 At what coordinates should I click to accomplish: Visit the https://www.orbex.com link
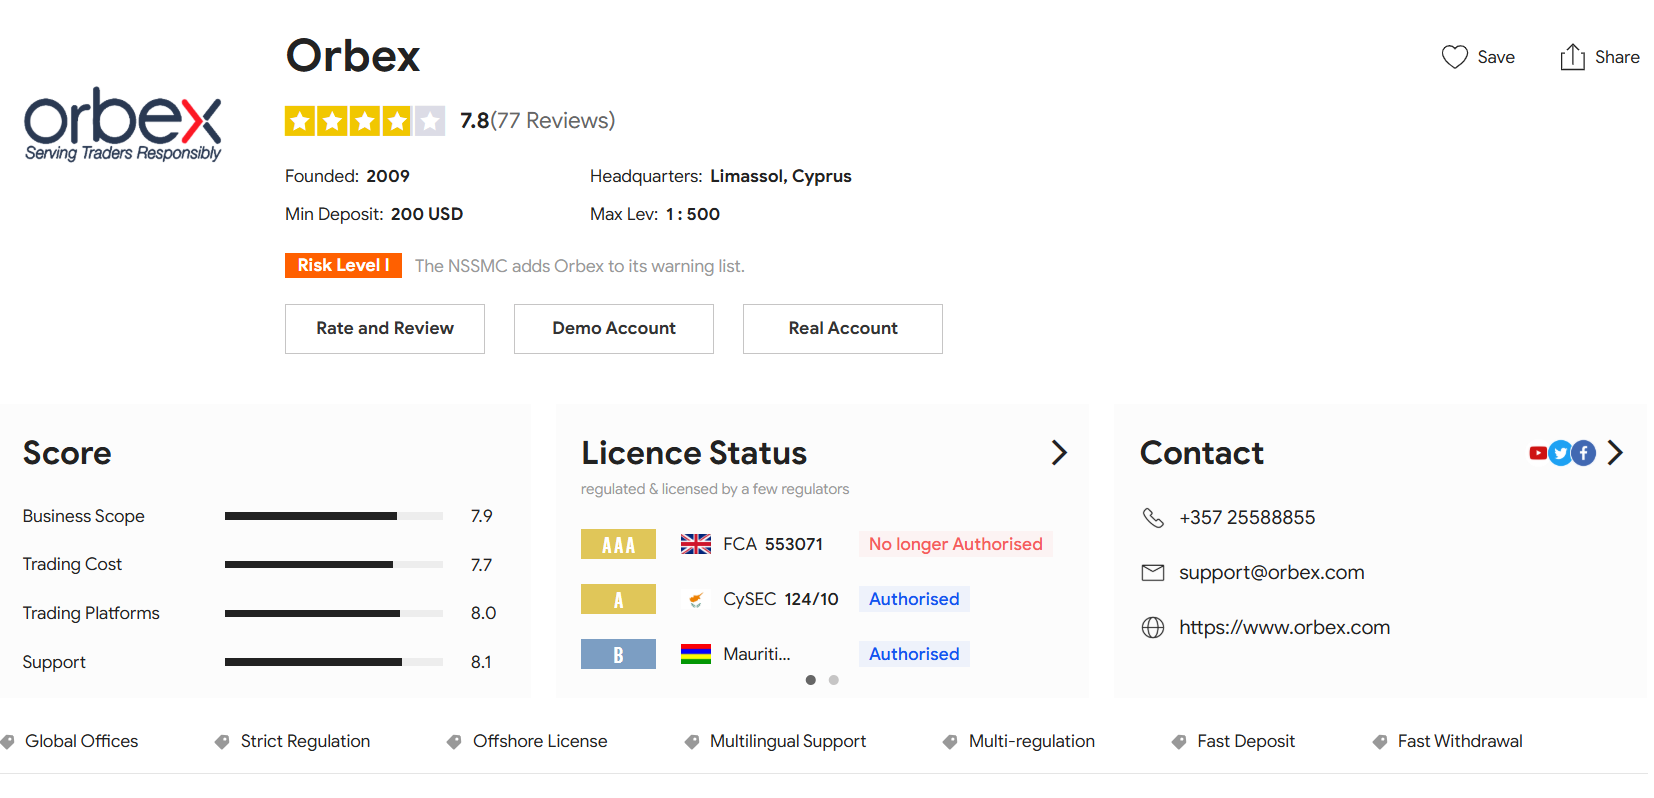point(1284,628)
